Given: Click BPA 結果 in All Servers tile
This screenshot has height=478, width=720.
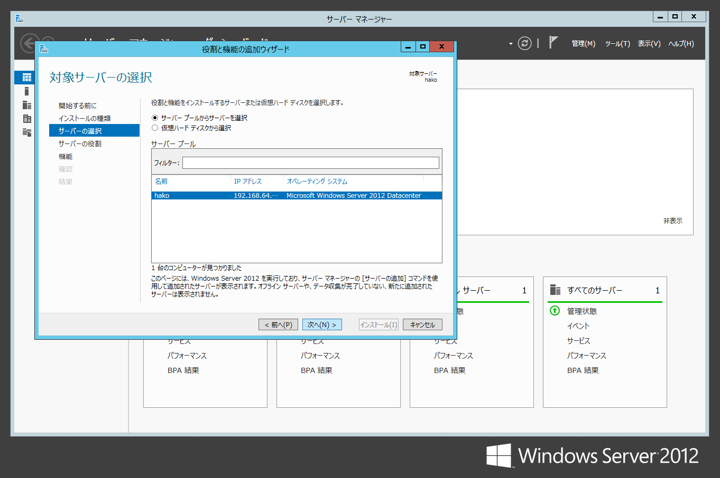Looking at the screenshot, I should click(583, 370).
